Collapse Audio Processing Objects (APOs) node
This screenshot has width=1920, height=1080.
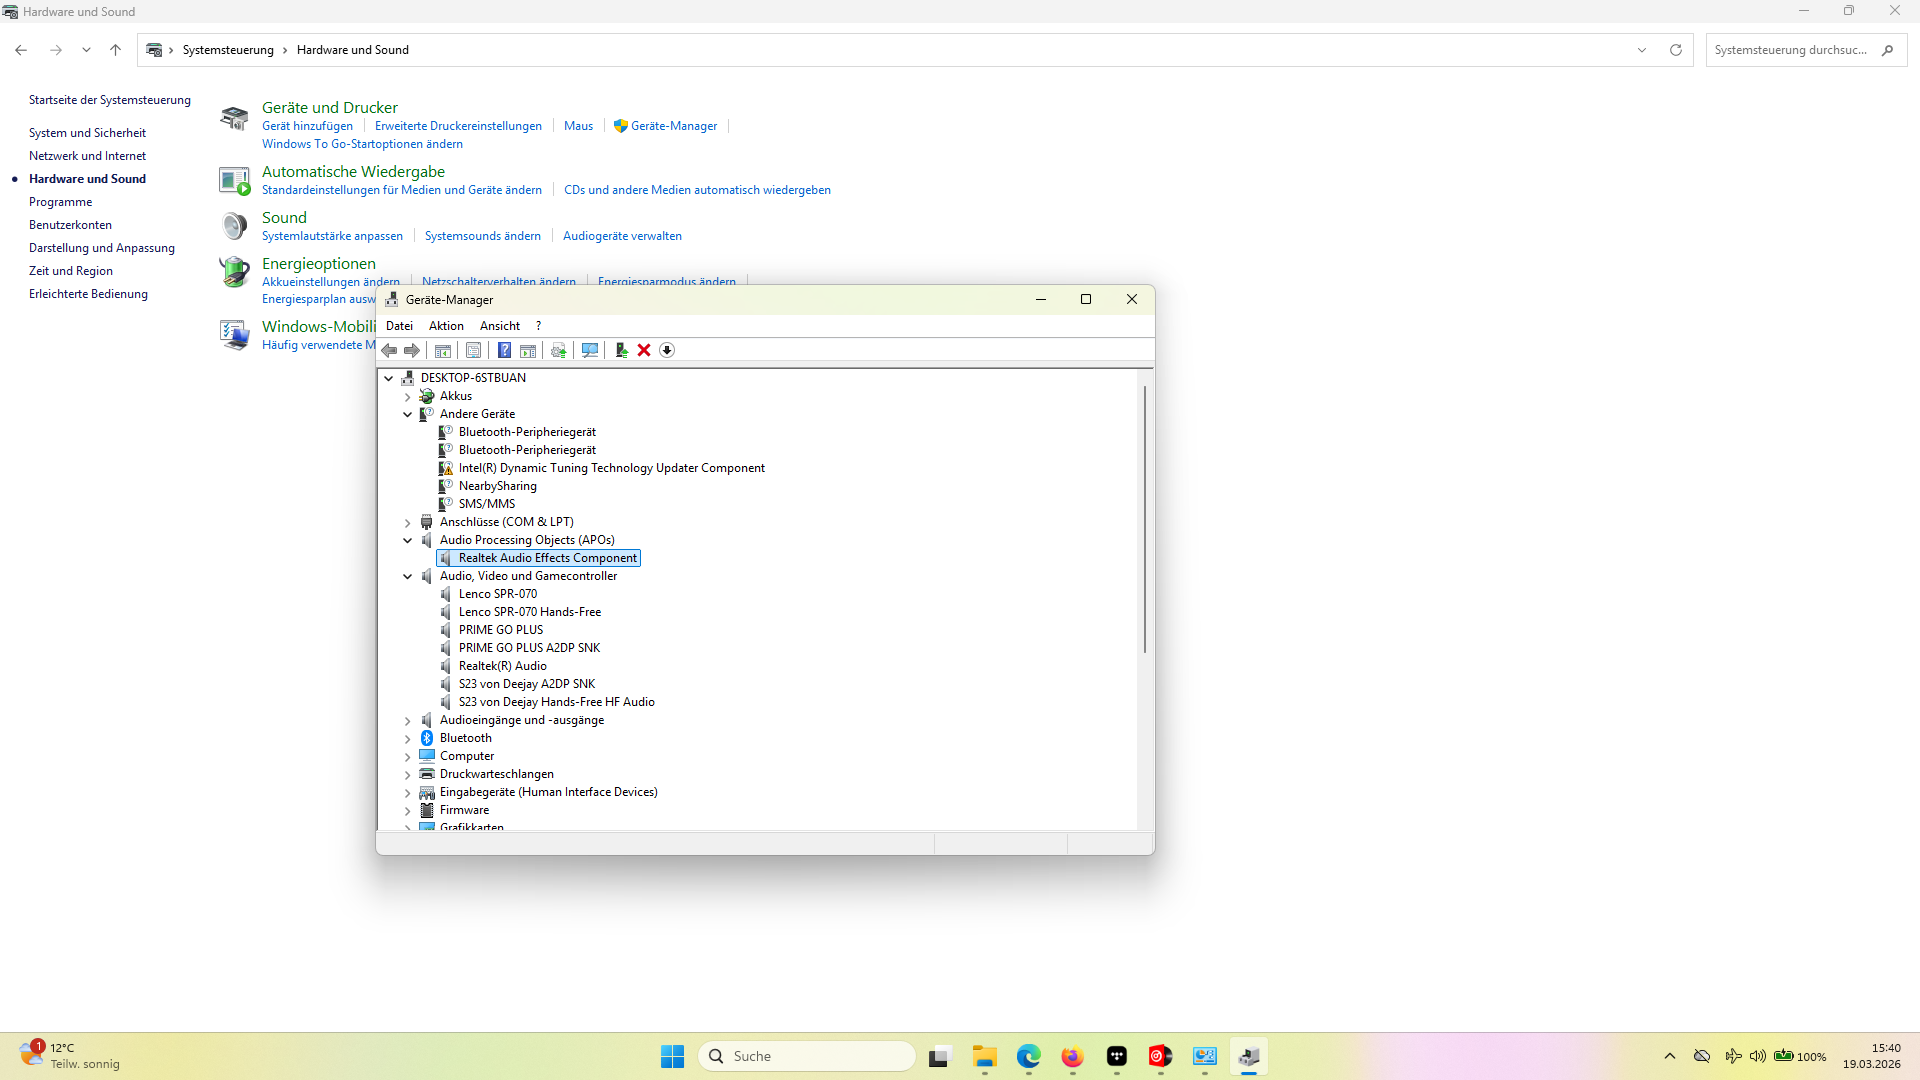tap(408, 540)
